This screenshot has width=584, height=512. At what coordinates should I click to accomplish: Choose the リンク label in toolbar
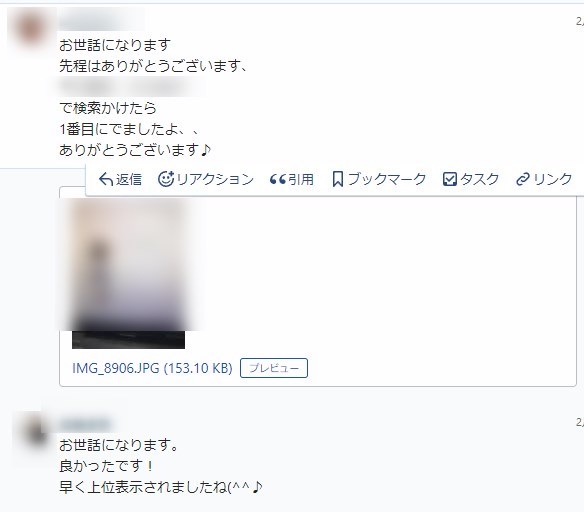553,179
